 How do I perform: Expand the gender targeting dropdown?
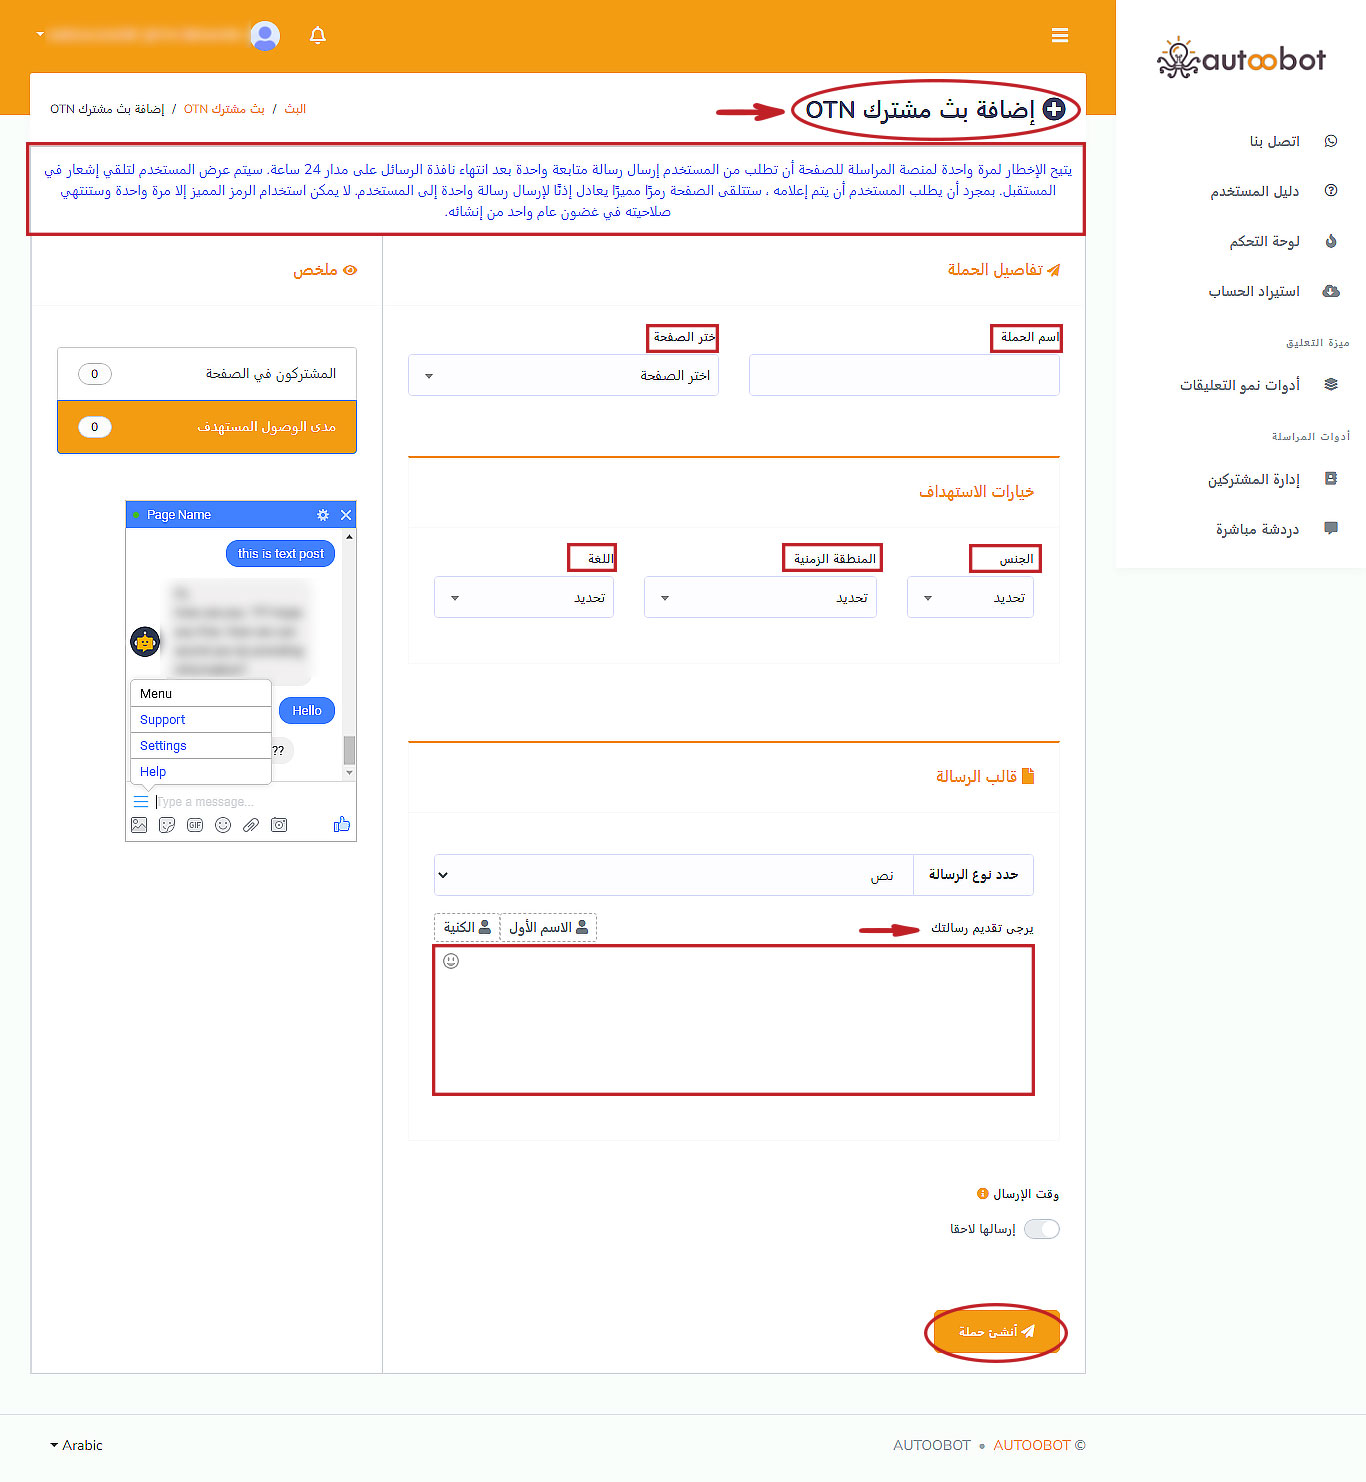(970, 598)
